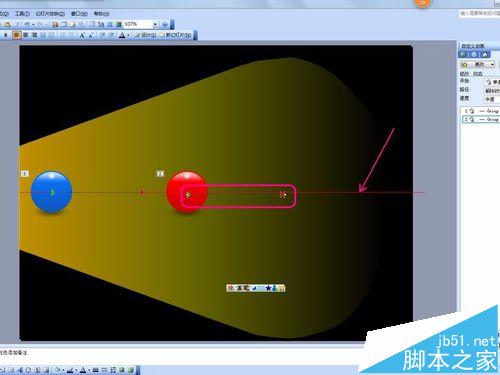The height and width of the screenshot is (375, 500).
Task: Click the task pane Back navigation icon
Action: coord(463,54)
